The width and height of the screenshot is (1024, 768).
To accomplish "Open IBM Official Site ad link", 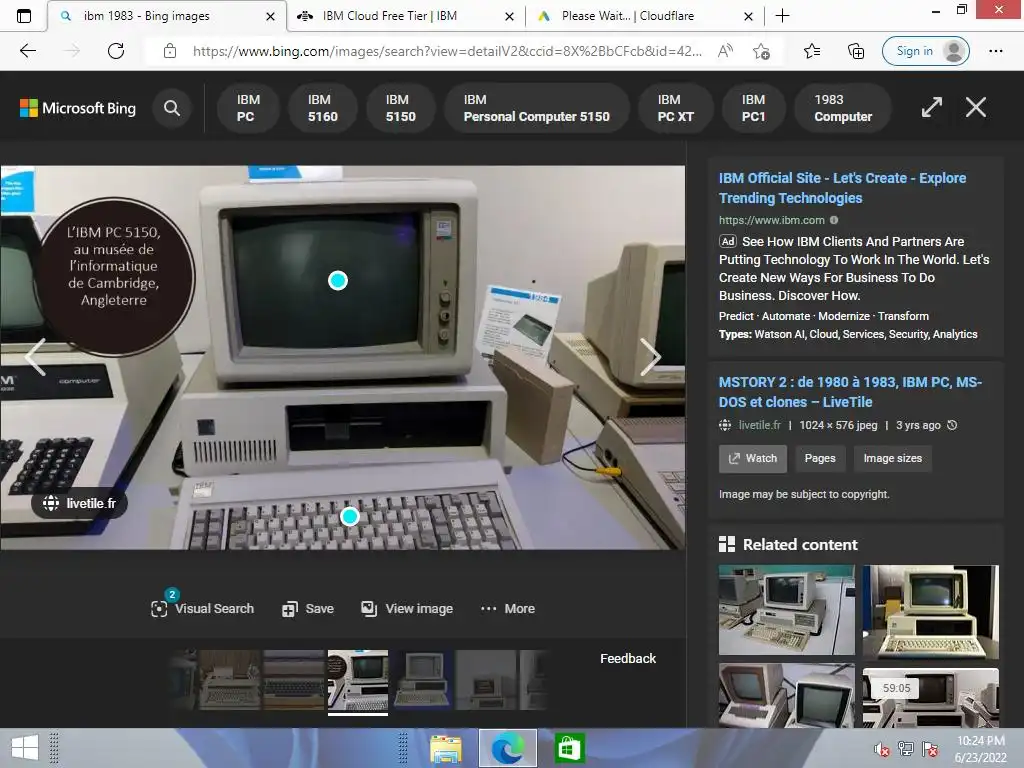I will coord(842,188).
